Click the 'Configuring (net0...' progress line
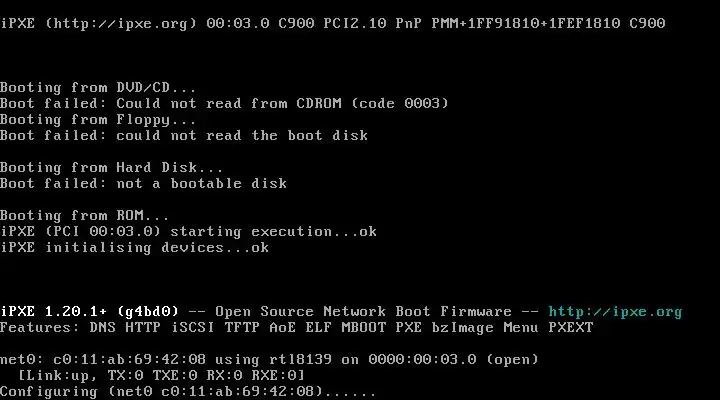720x400 pixels. 188,392
